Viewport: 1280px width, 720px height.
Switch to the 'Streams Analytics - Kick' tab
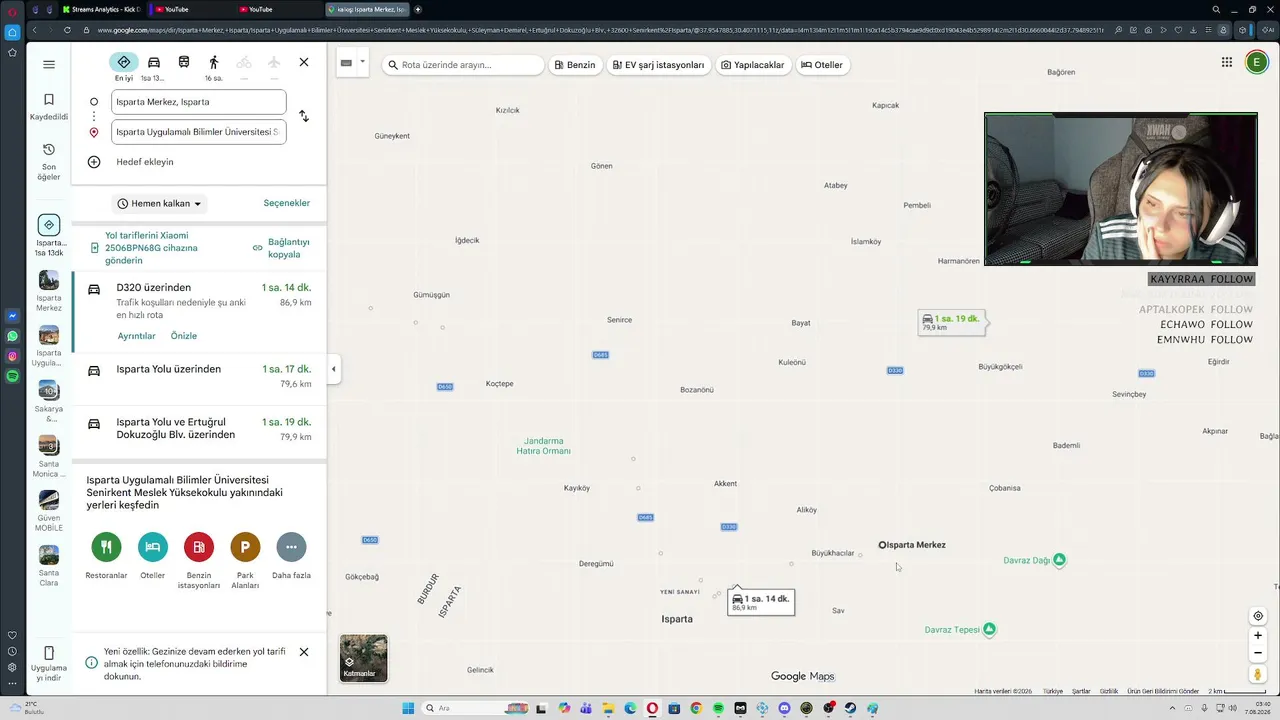pos(102,9)
